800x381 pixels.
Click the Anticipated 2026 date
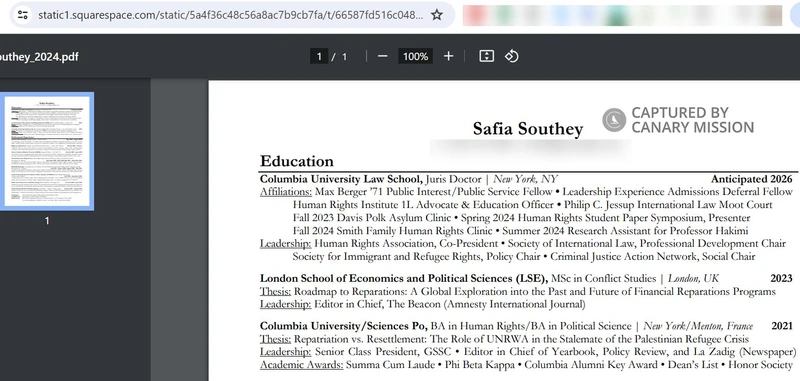click(752, 179)
